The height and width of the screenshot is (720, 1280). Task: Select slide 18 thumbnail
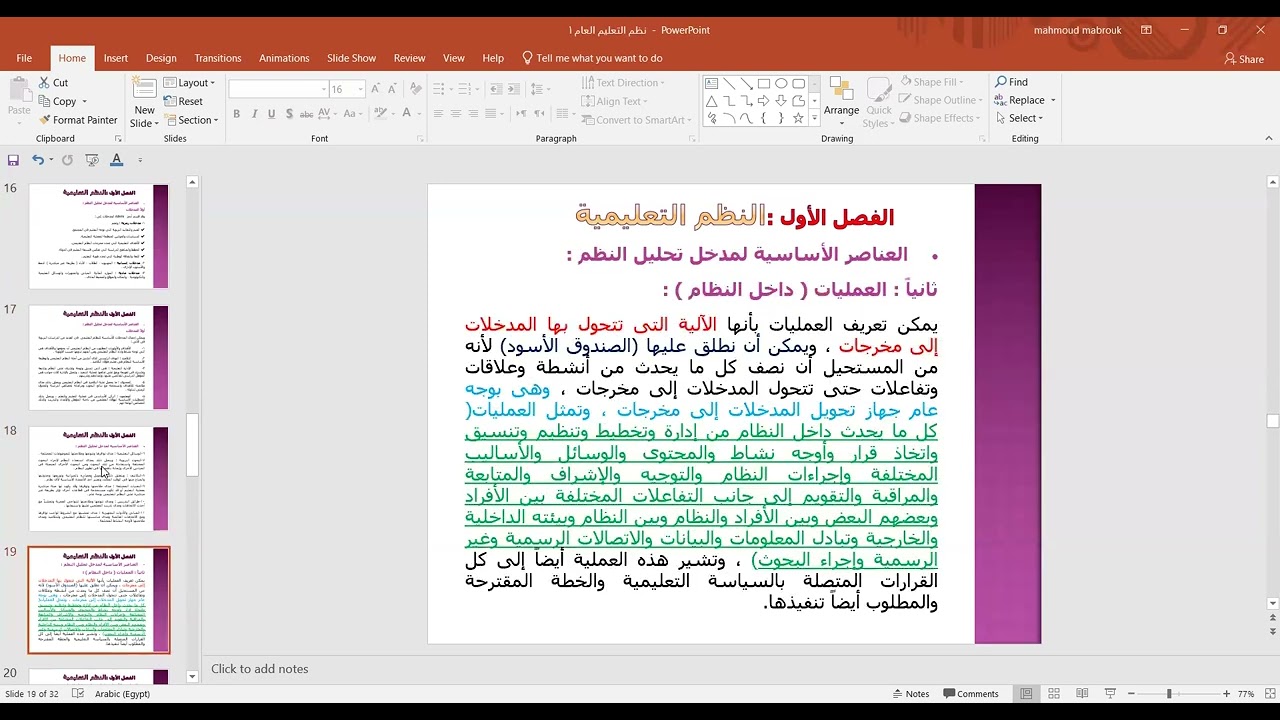click(x=98, y=478)
